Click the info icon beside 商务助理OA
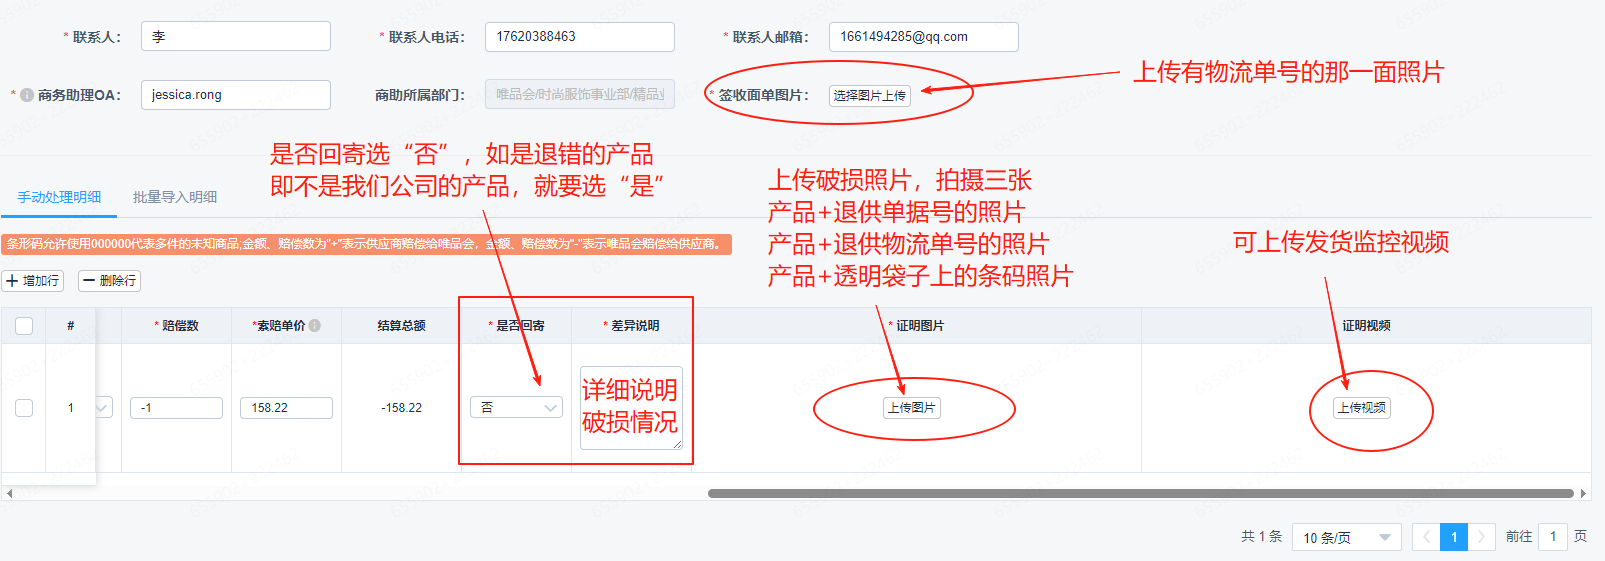1605x561 pixels. [x=27, y=95]
